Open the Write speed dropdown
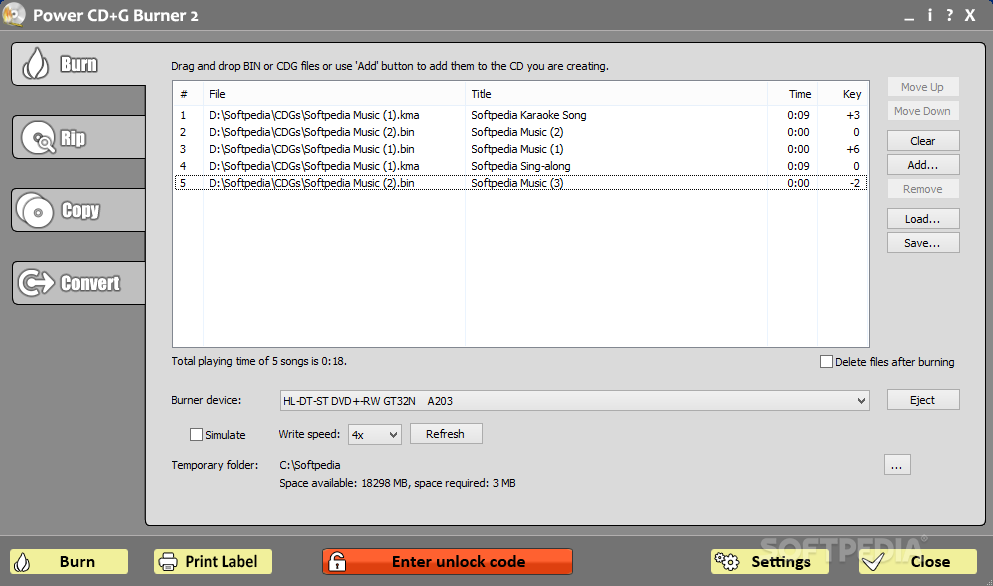Image resolution: width=993 pixels, height=586 pixels. pos(375,435)
